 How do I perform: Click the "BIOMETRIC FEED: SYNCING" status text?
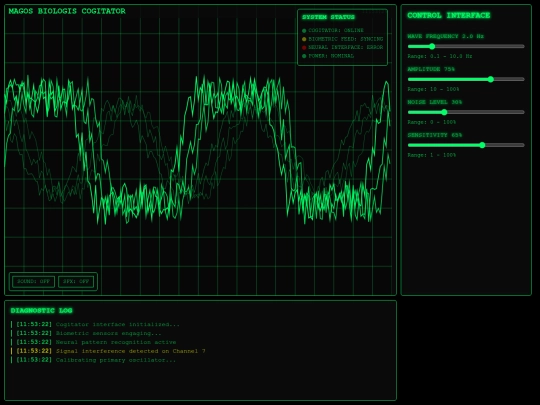pyautogui.click(x=346, y=39)
